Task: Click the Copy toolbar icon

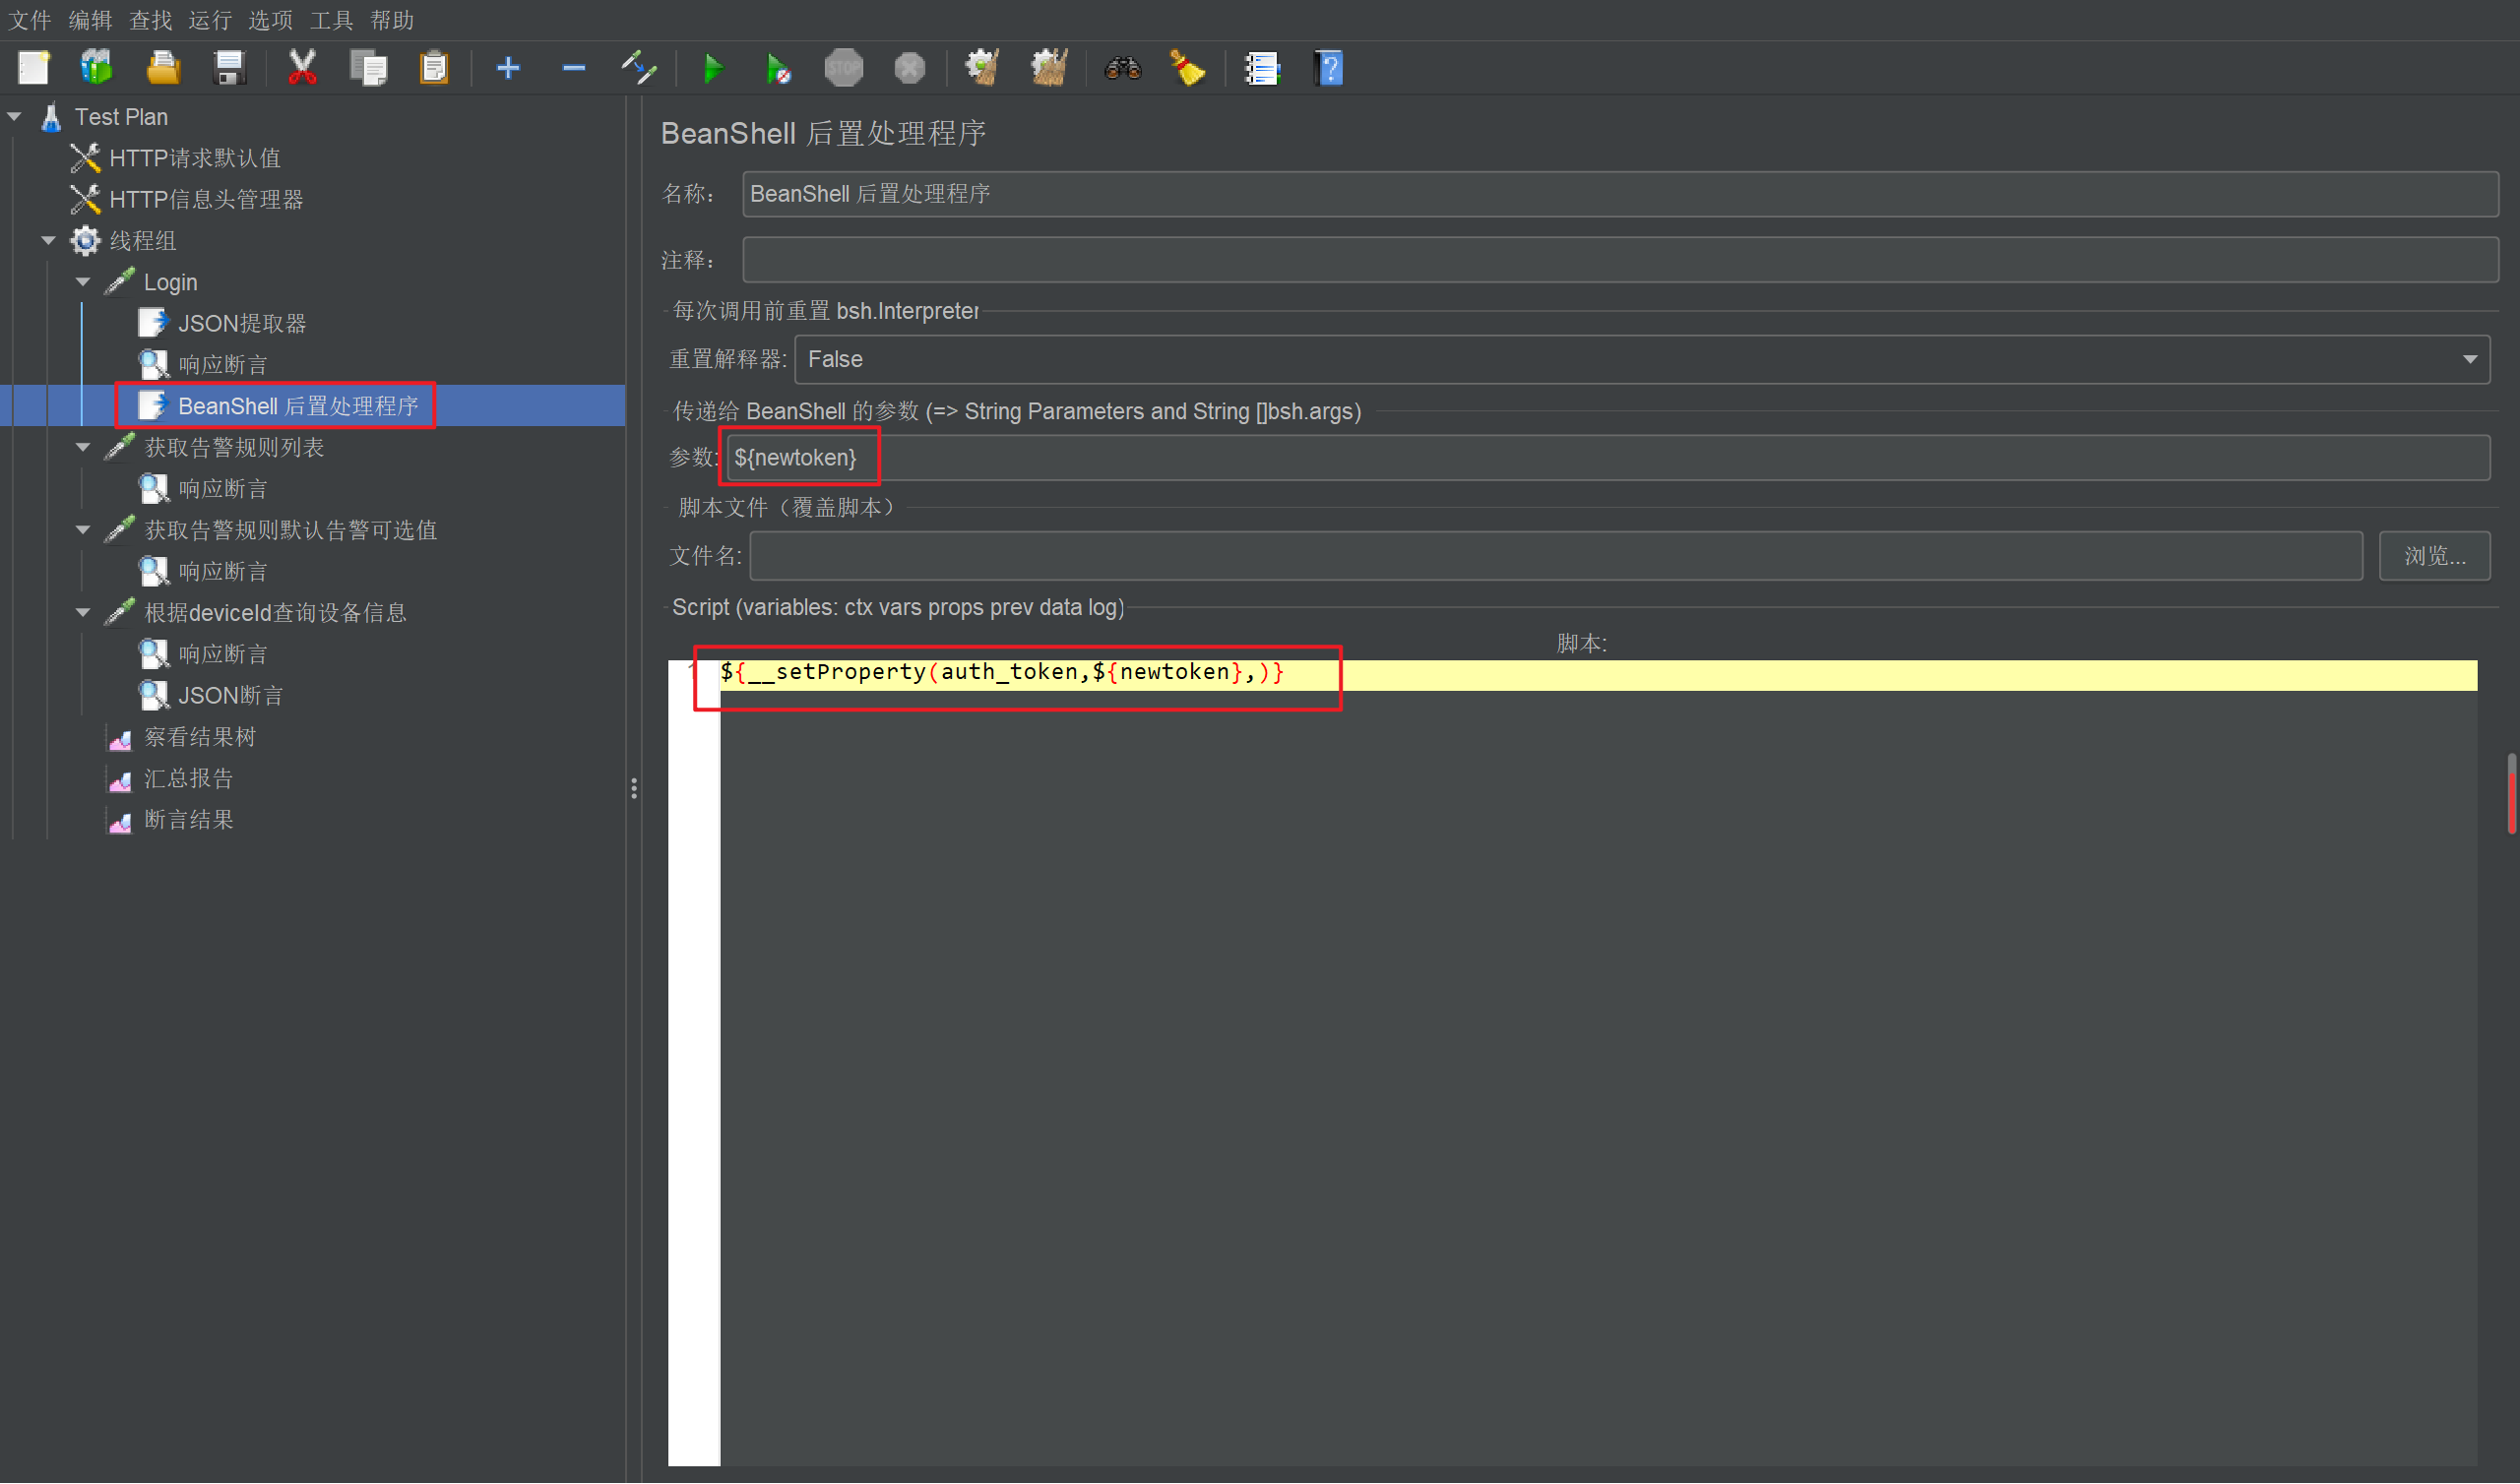Action: pyautogui.click(x=368, y=68)
